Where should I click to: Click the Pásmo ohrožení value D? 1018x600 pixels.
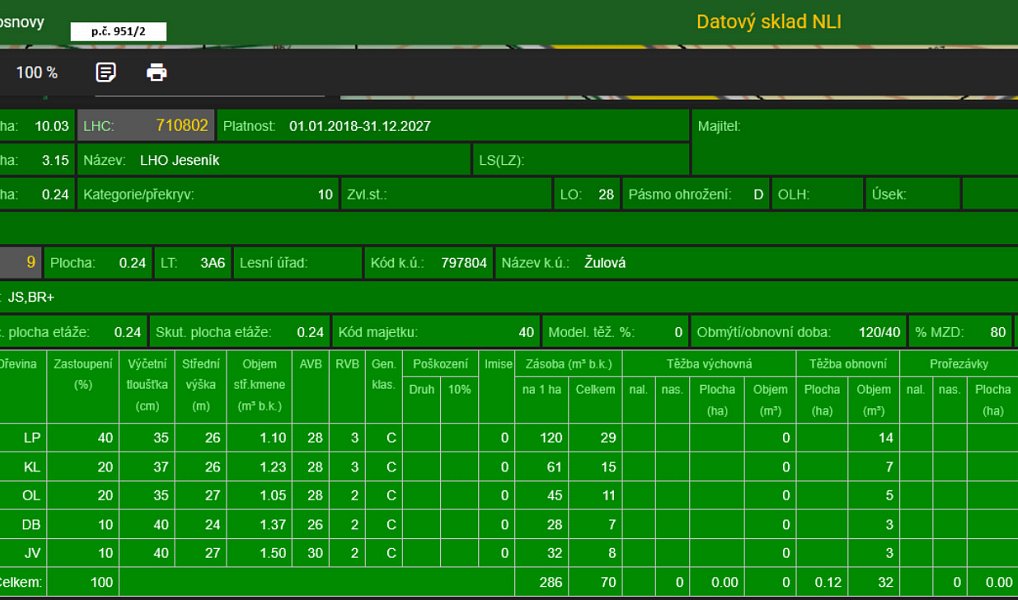(758, 194)
